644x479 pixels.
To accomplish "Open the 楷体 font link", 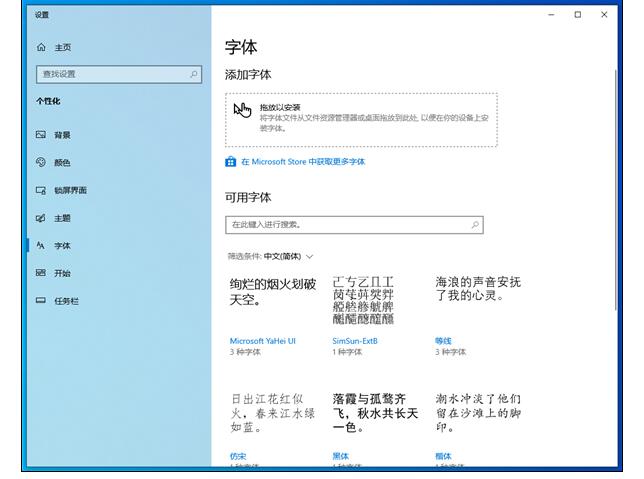I will click(x=443, y=456).
